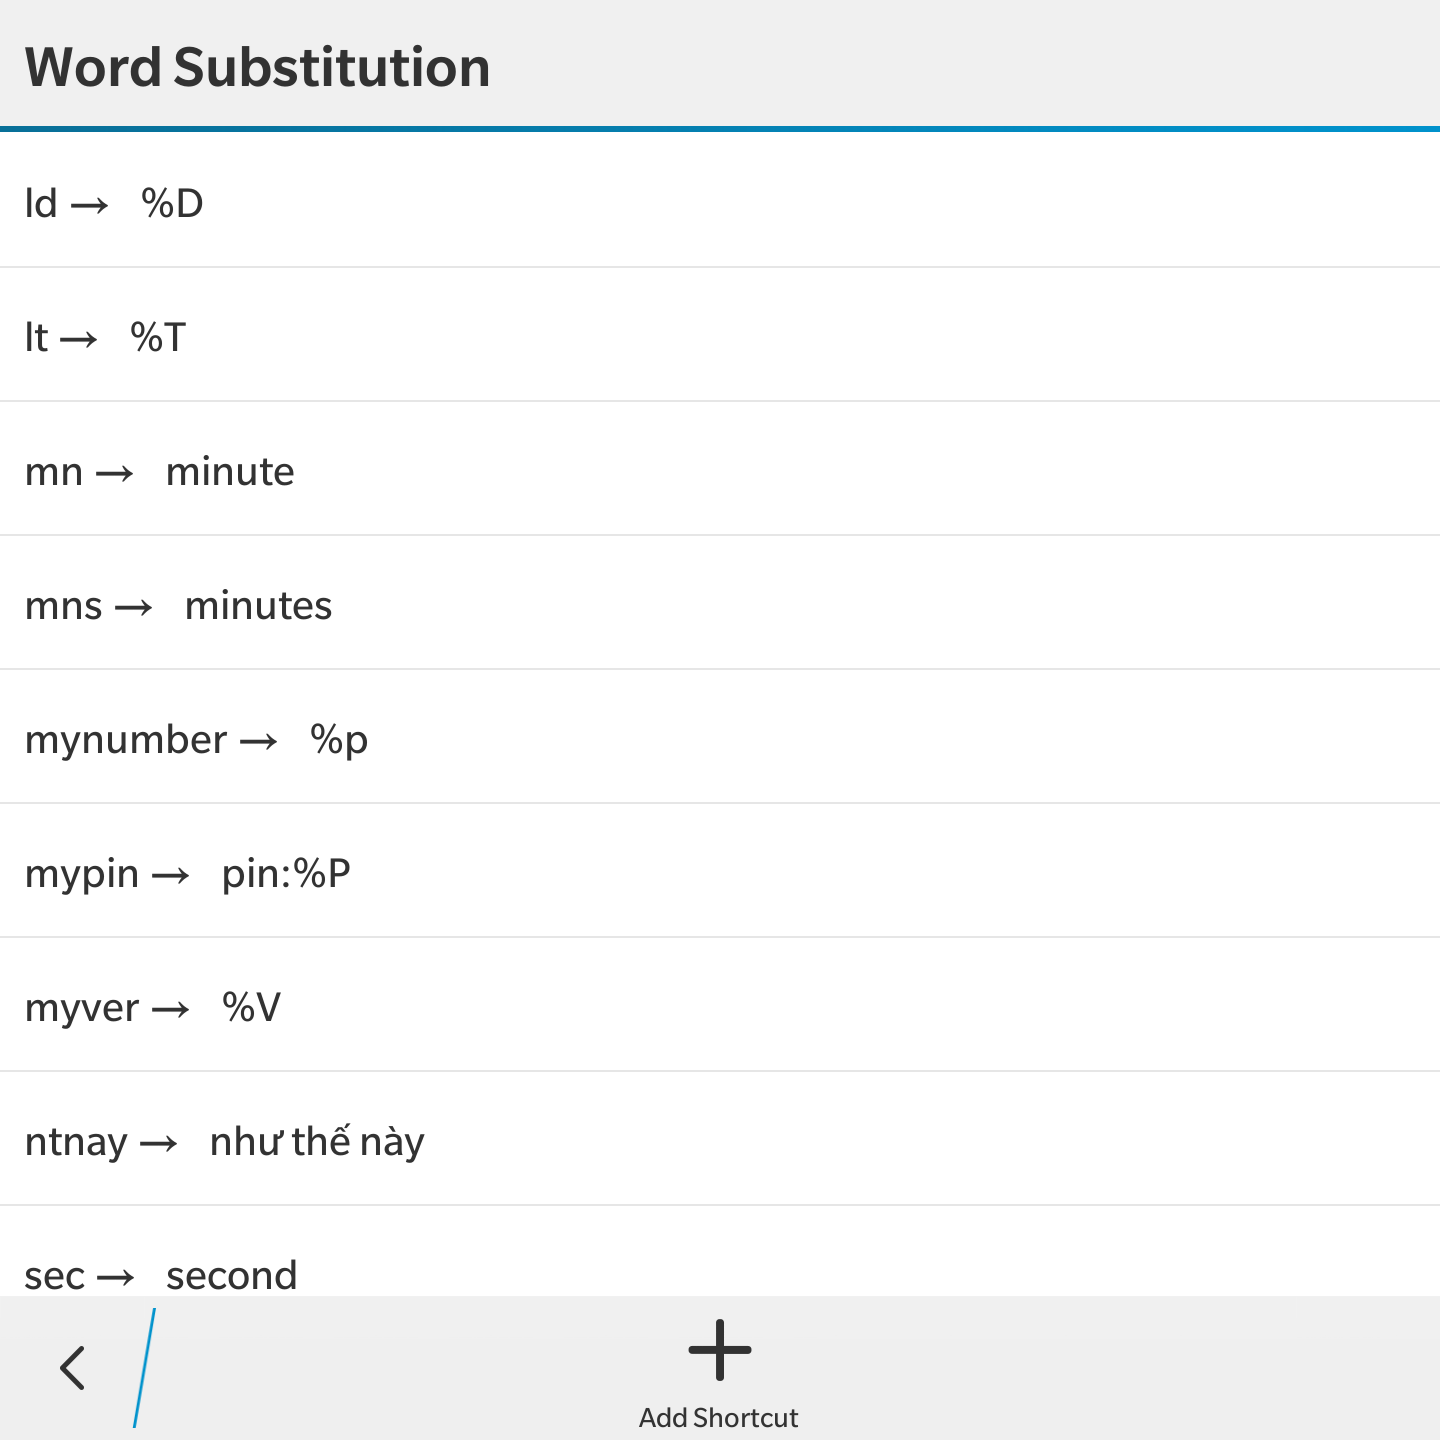Select the mns to minutes entry
This screenshot has height=1440, width=1440.
point(720,603)
